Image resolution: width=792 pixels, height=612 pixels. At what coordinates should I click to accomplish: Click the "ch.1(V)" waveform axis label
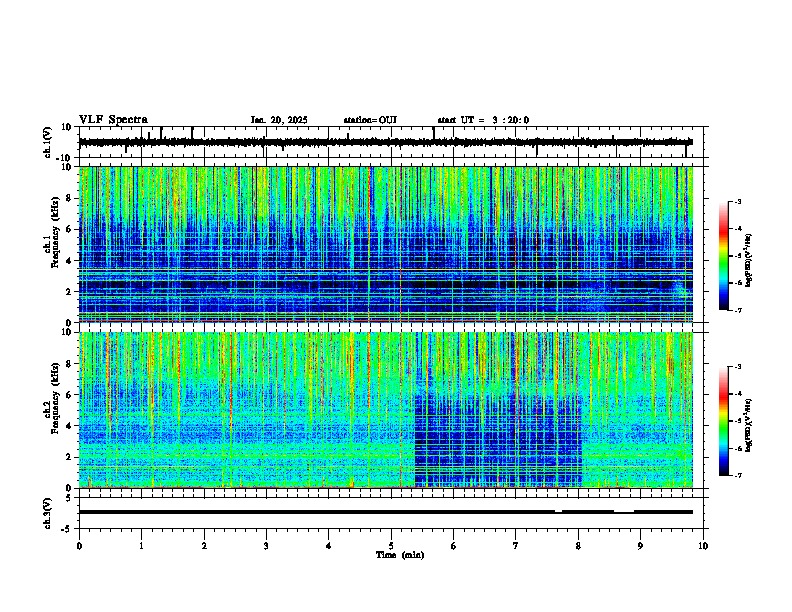(x=48, y=142)
